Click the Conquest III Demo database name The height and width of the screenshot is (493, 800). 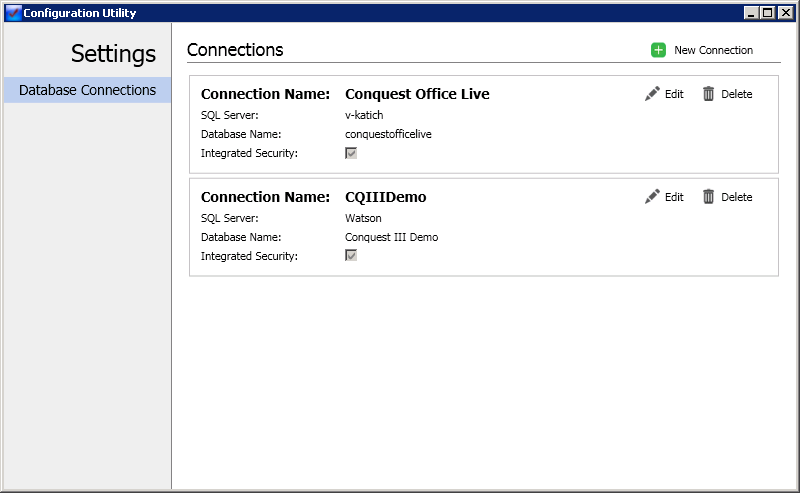[391, 237]
